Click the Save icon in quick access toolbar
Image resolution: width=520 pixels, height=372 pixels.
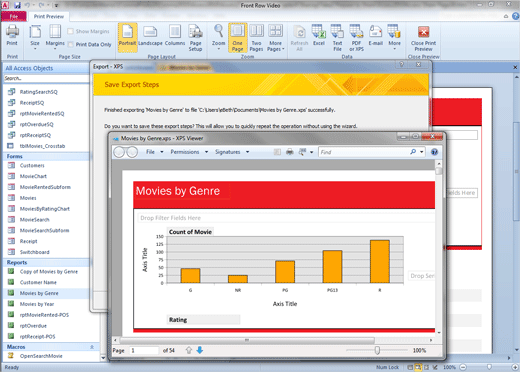click(x=17, y=5)
